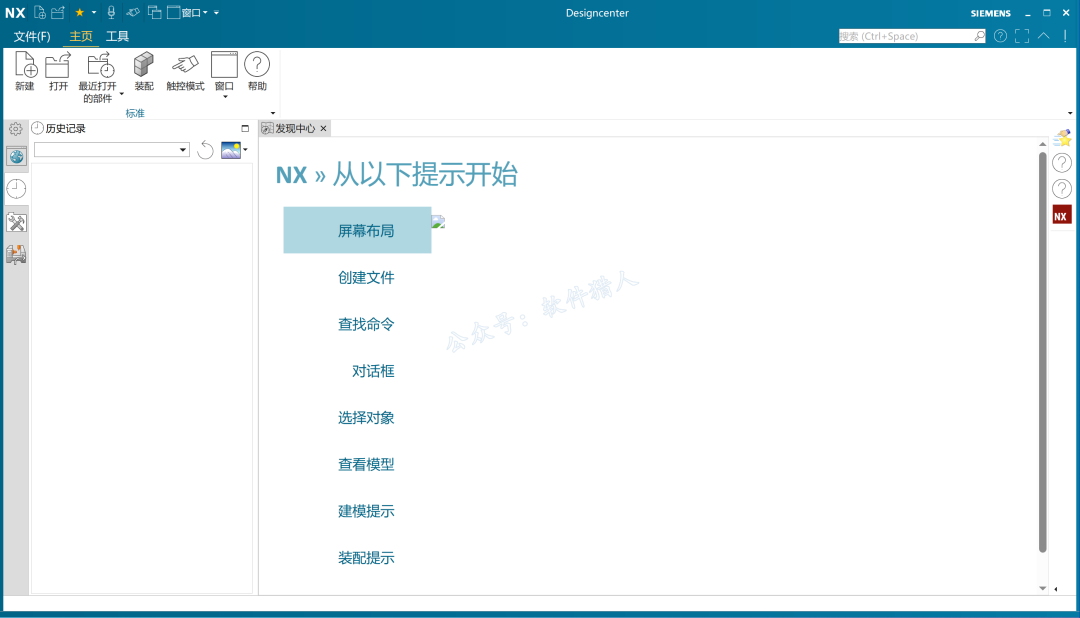Click the 打开 ribbon button
This screenshot has width=1080, height=618.
coord(58,72)
